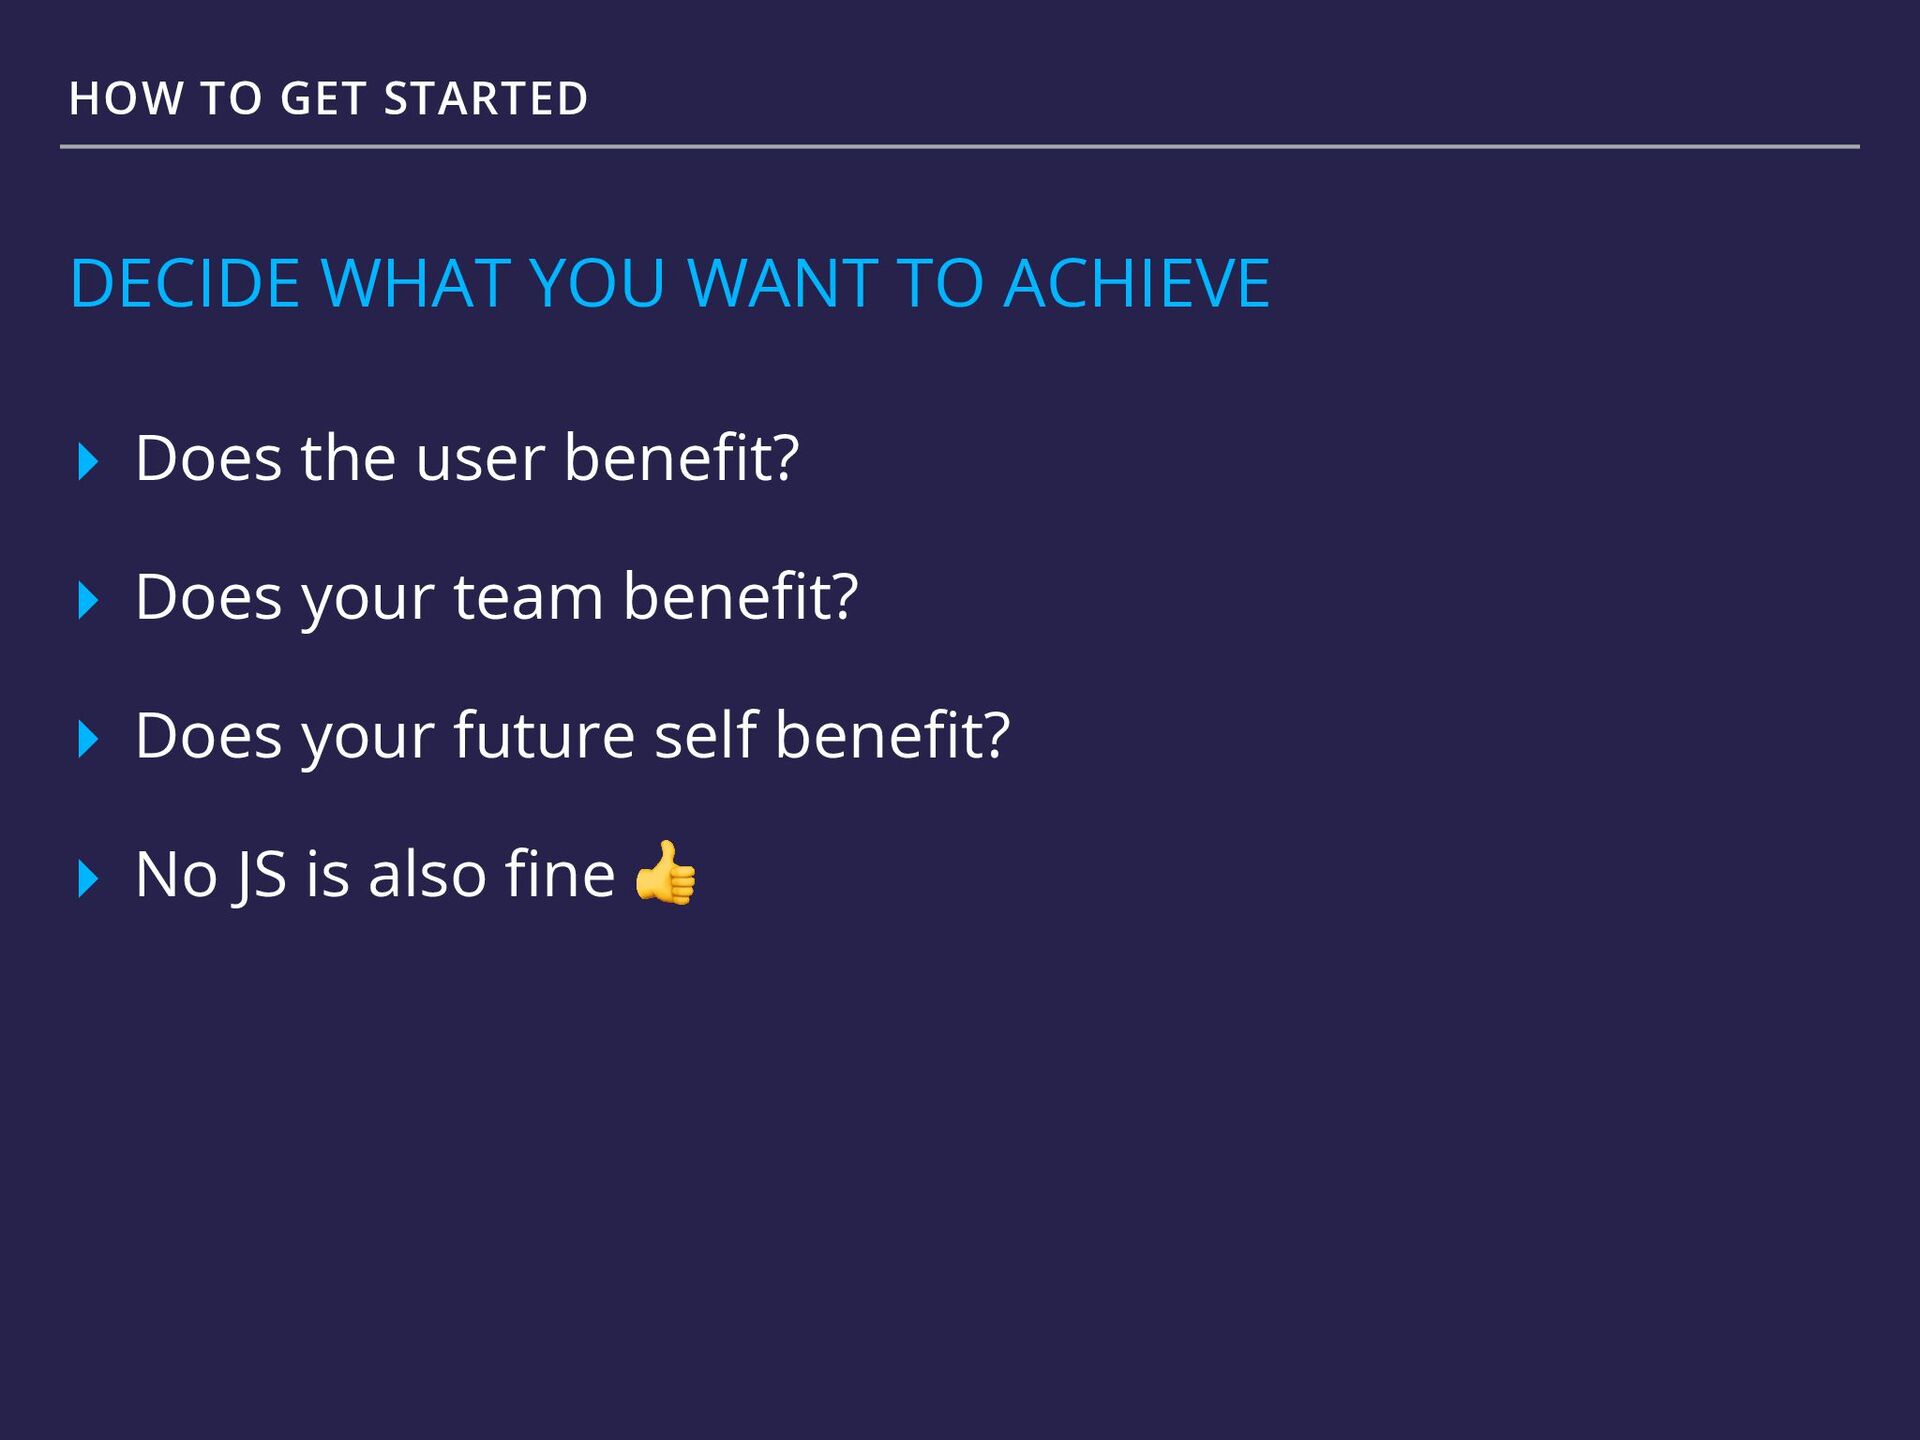Select the 'DECIDE WHAT YOU WANT TO ACHIEVE' title
Screen dimensions: 1920x1440
tap(670, 283)
